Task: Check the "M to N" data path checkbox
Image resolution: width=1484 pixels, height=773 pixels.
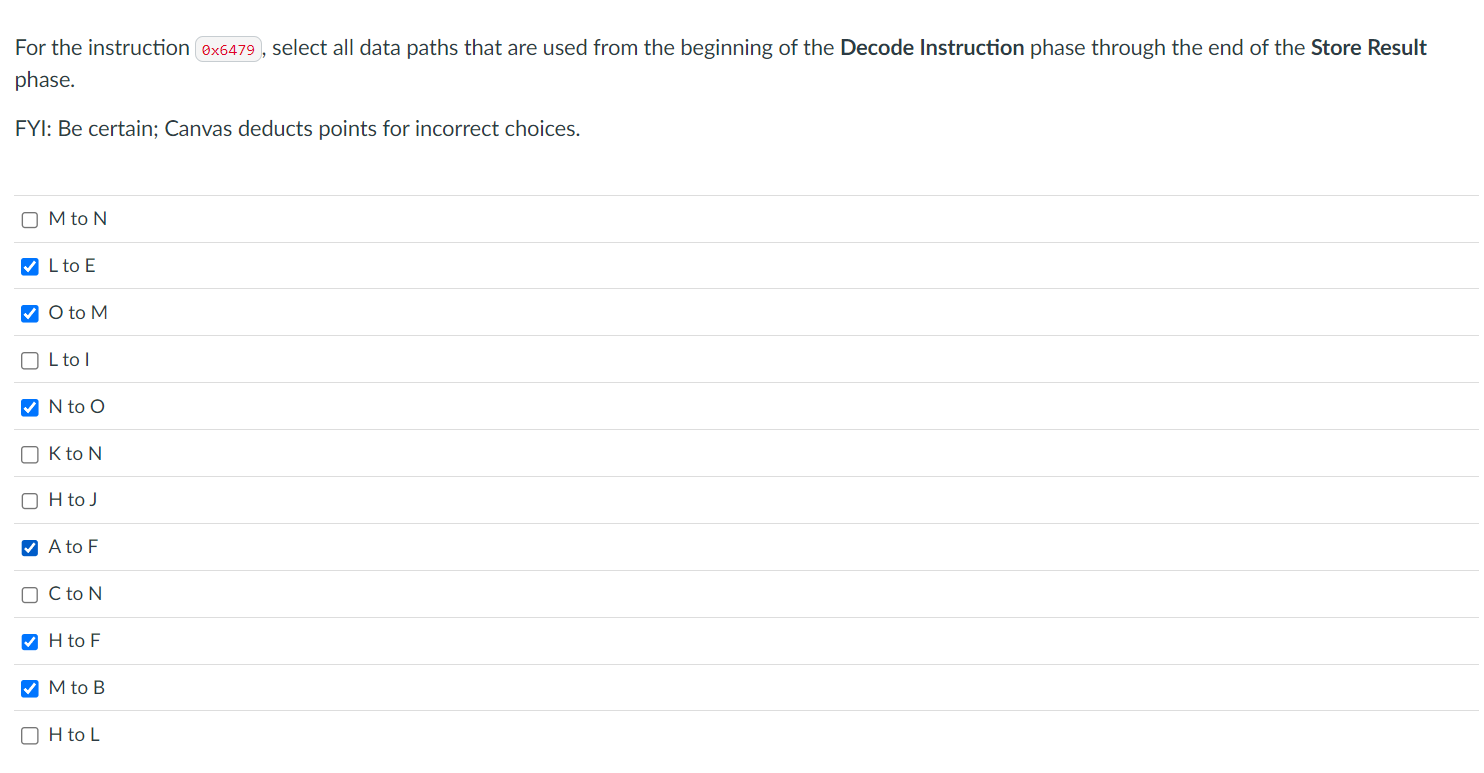Action: click(x=29, y=219)
